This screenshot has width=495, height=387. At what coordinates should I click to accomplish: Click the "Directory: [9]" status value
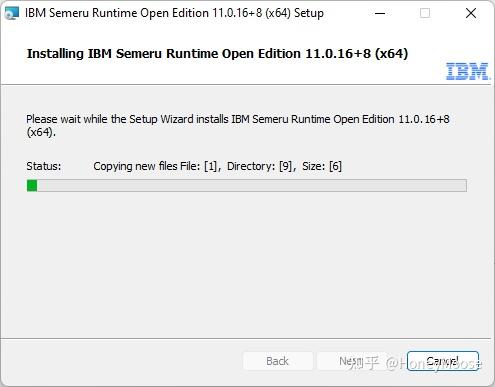coord(260,166)
